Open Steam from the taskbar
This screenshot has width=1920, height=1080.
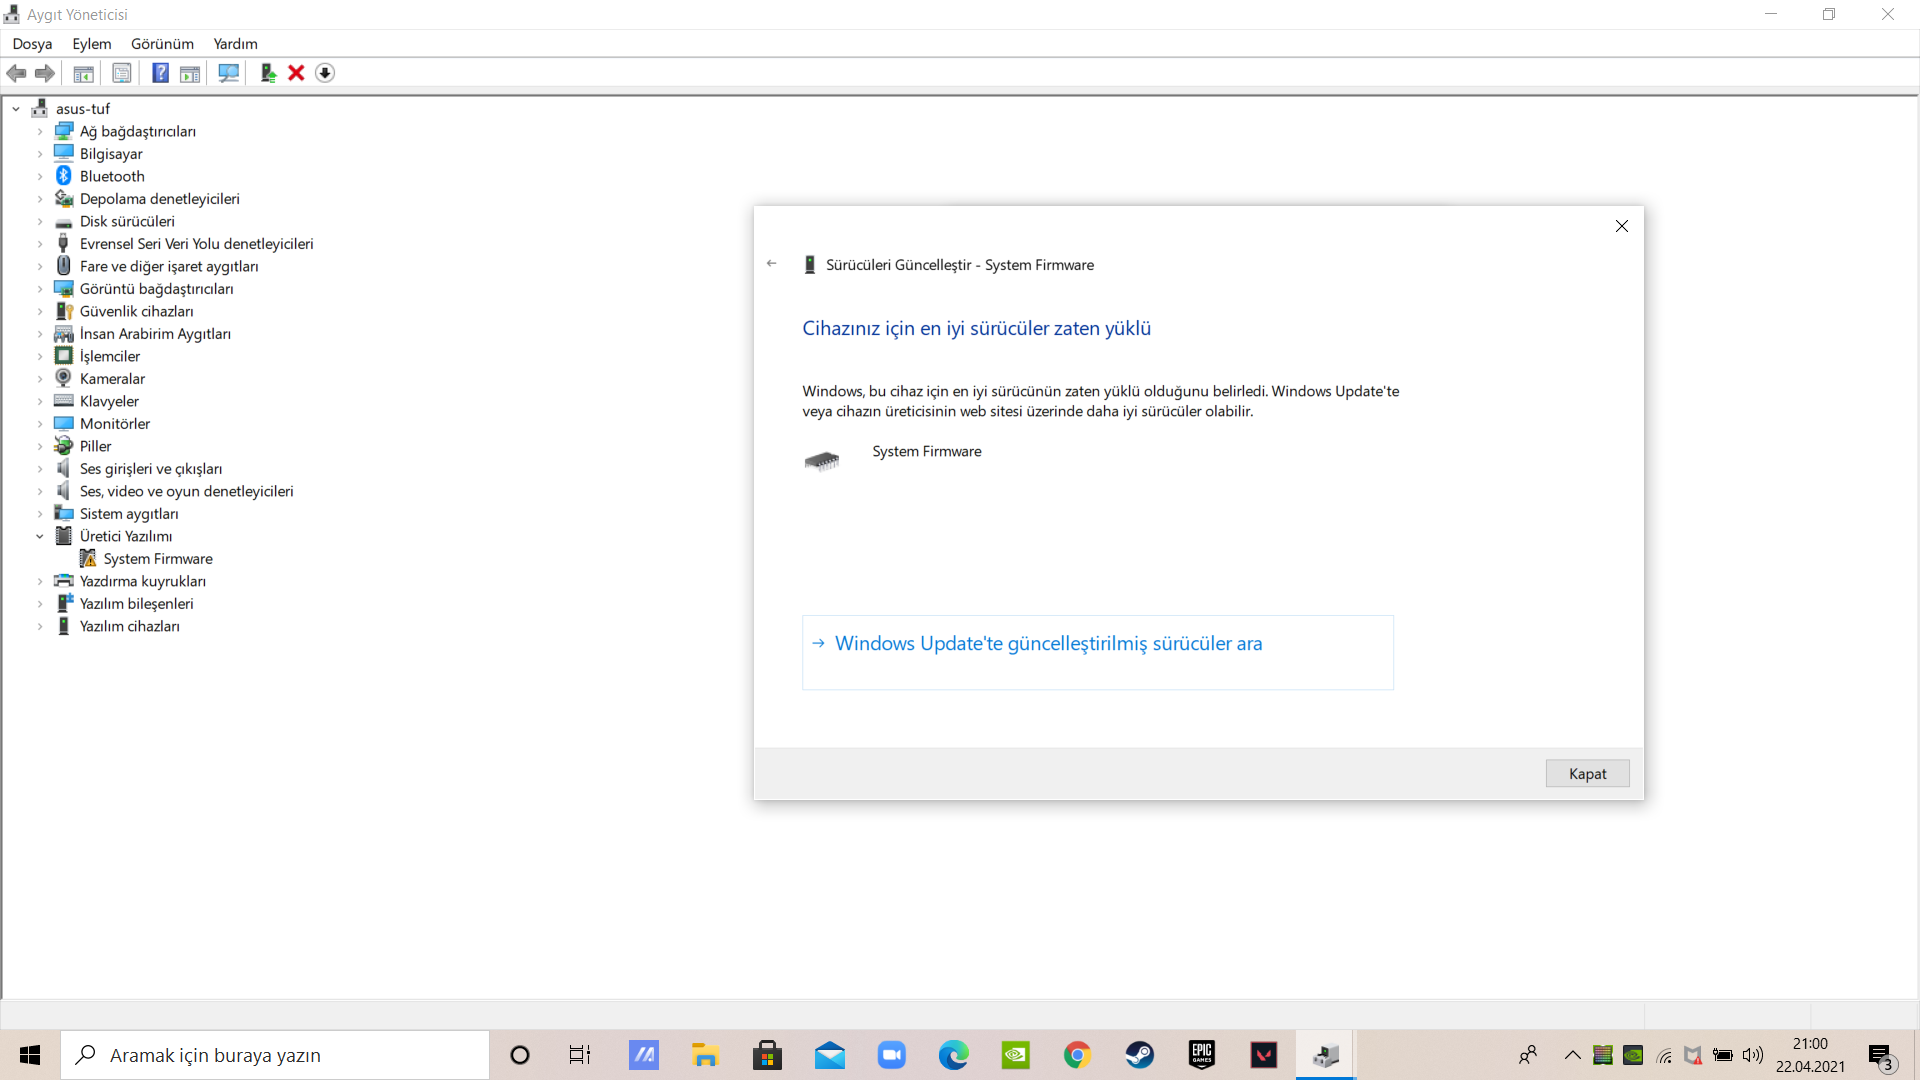coord(1139,1055)
